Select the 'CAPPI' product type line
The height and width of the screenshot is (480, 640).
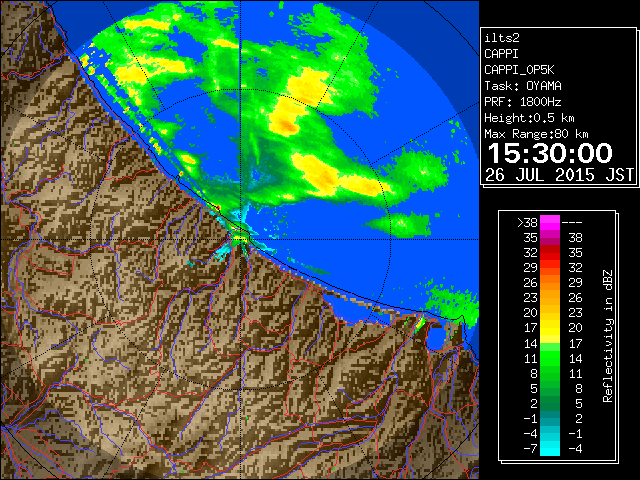(501, 54)
